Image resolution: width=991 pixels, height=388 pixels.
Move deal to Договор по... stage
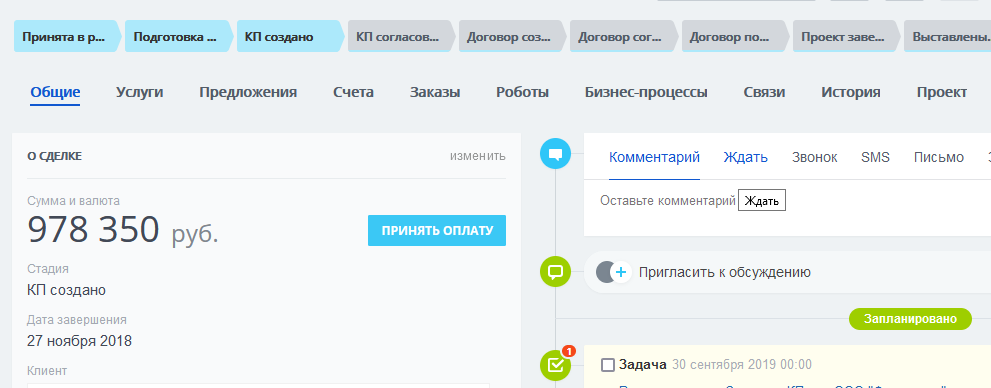[x=736, y=37]
